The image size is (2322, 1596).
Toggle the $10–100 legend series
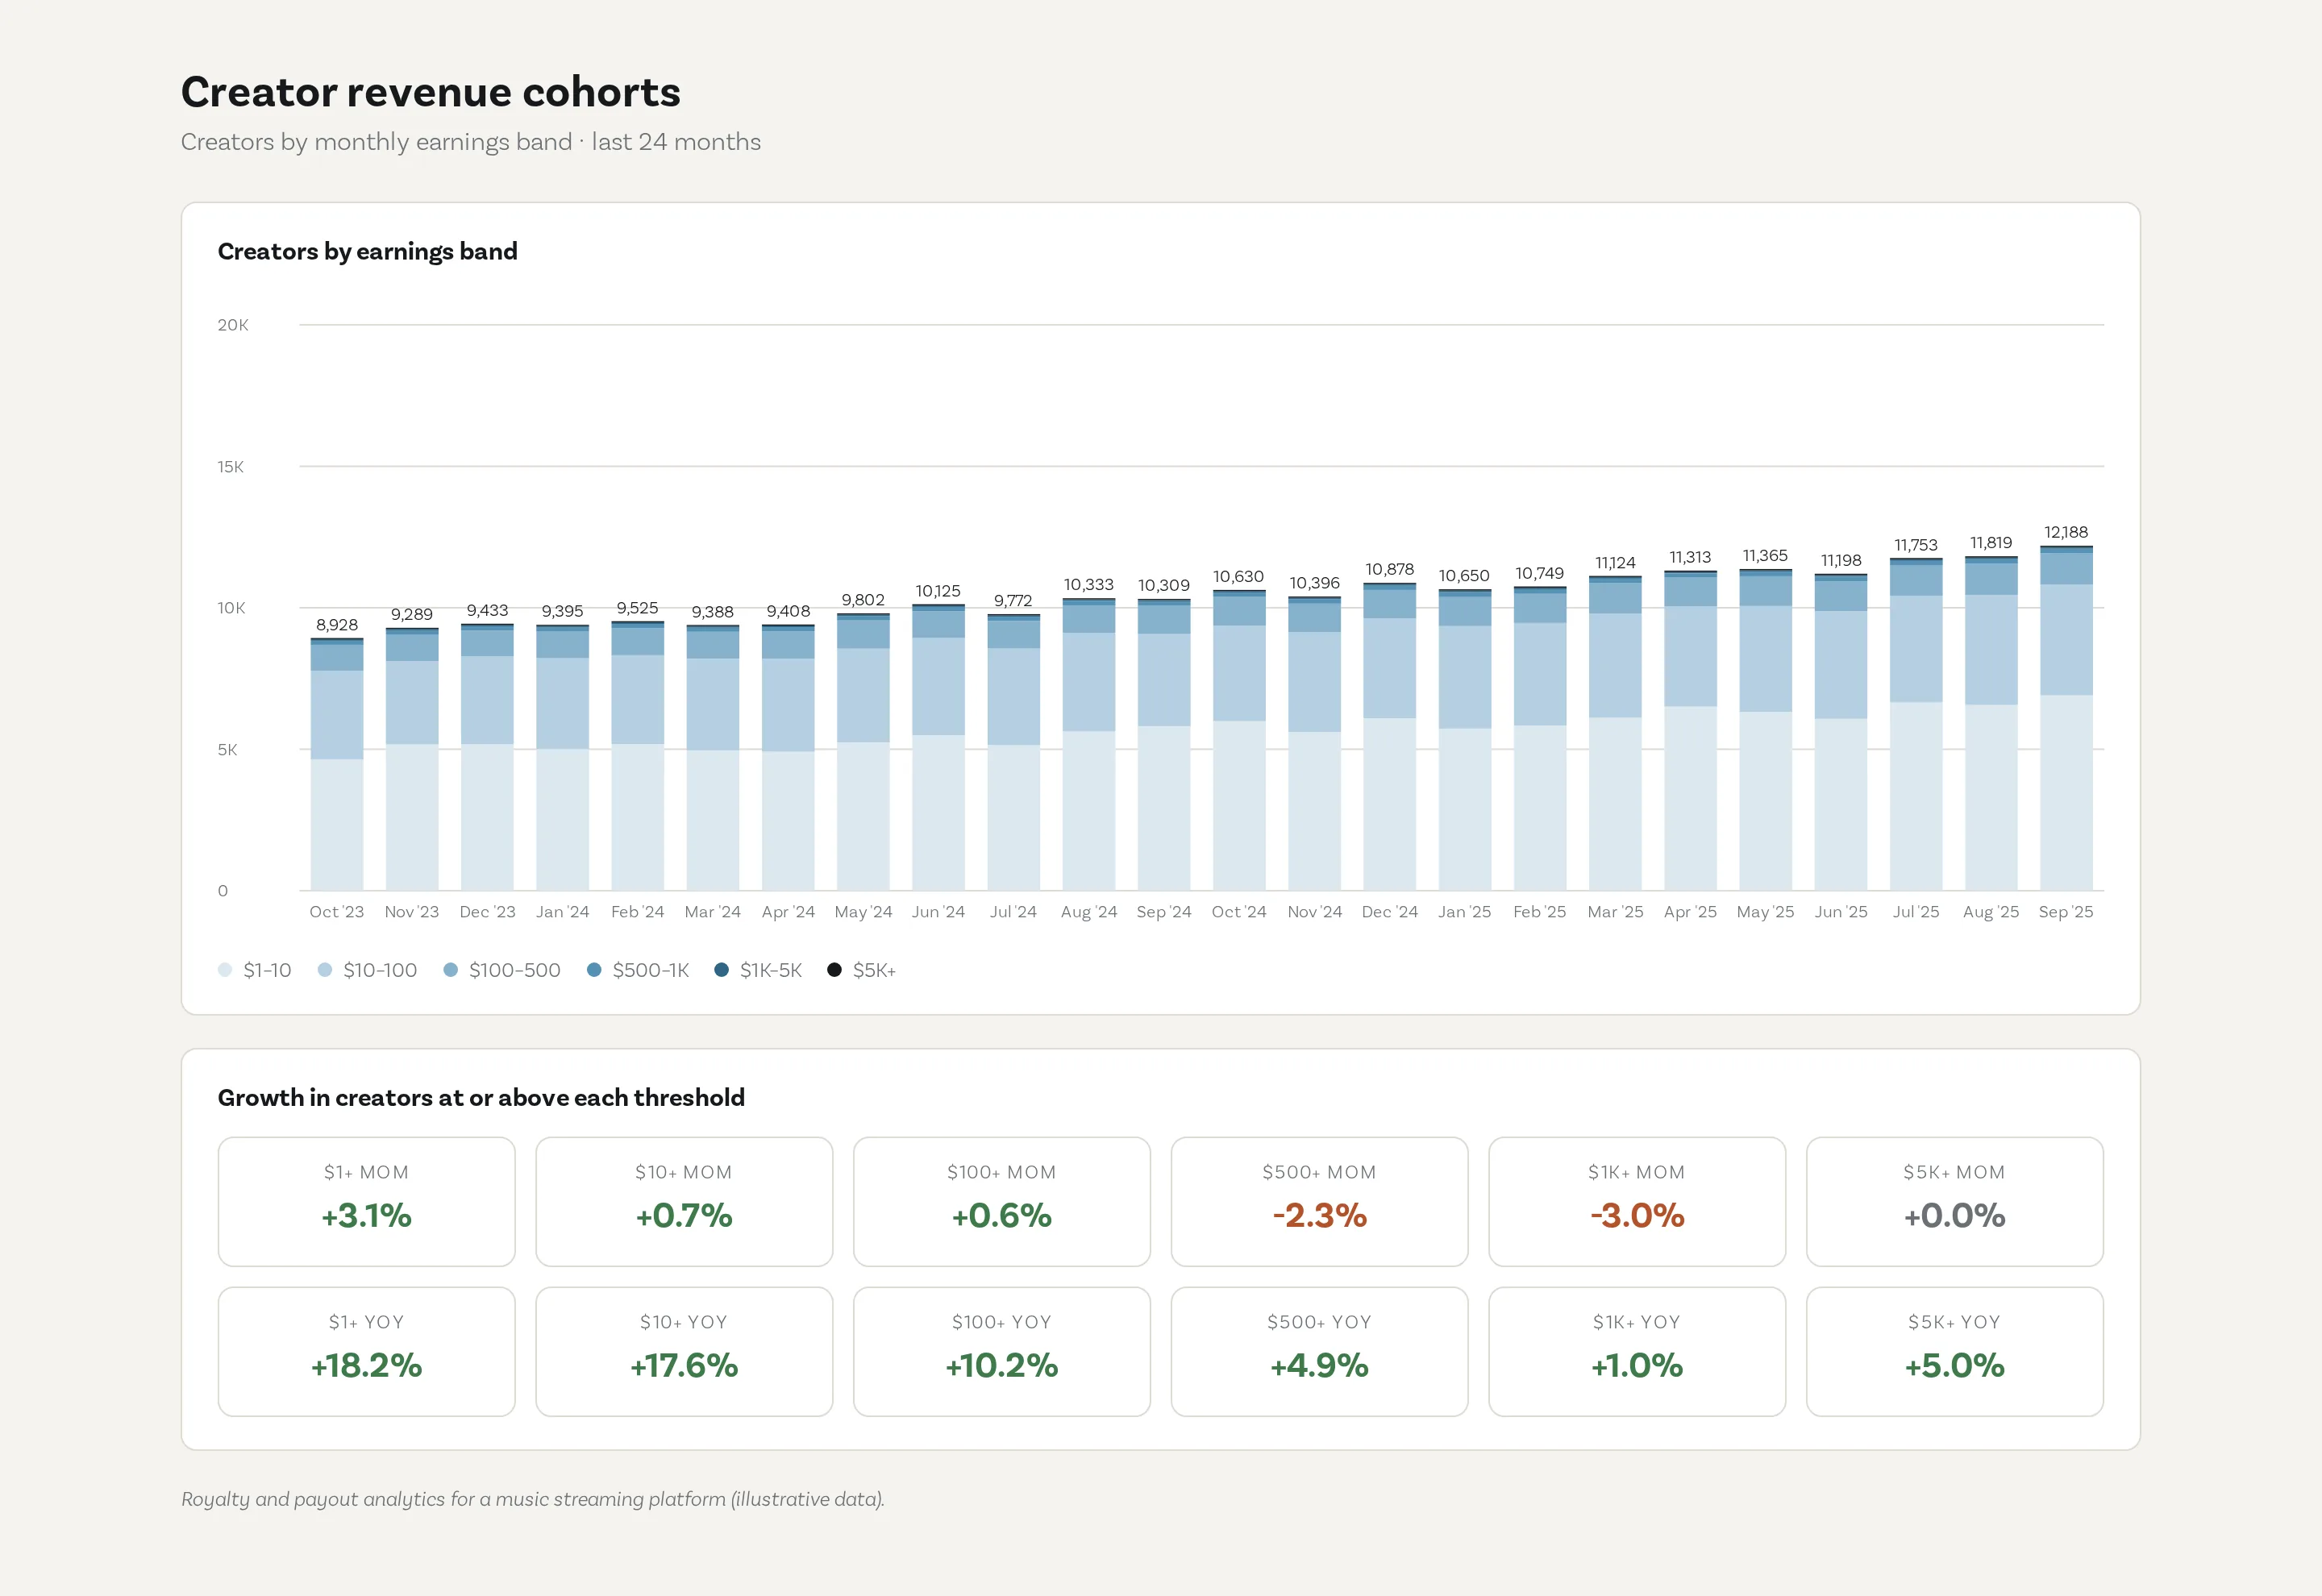(x=367, y=970)
